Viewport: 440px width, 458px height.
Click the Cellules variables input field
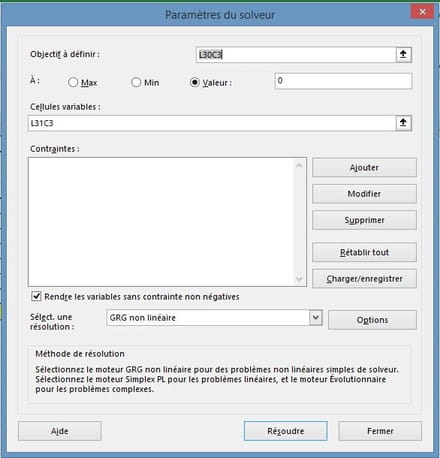click(212, 123)
